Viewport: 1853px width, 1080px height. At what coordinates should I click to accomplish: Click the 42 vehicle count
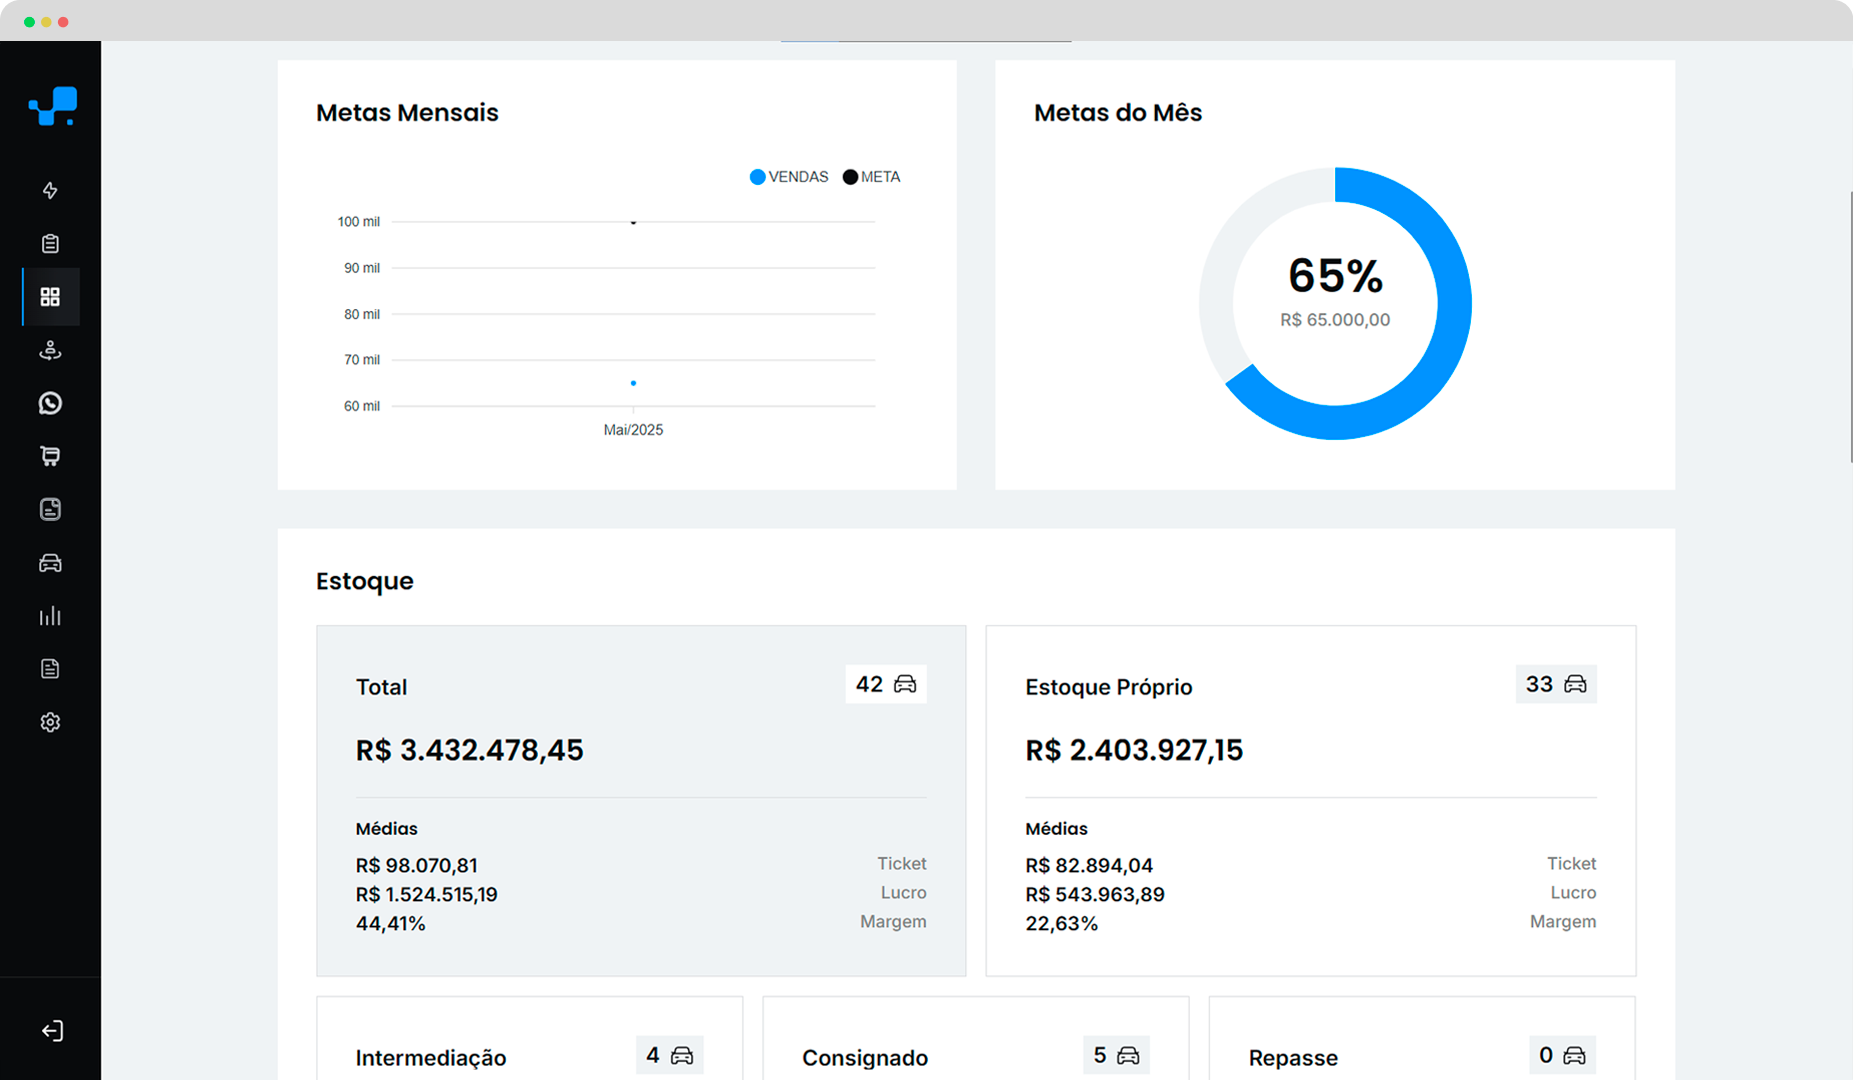[869, 684]
